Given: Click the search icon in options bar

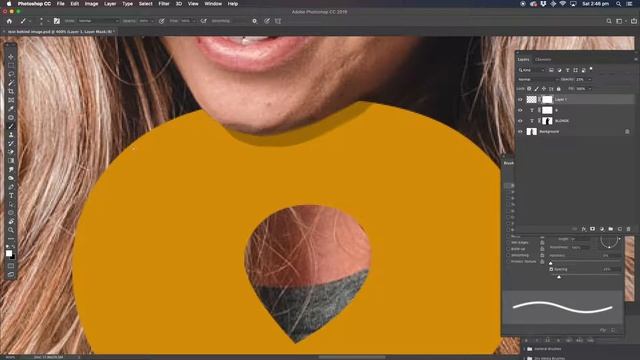Looking at the screenshot, I should click(609, 21).
